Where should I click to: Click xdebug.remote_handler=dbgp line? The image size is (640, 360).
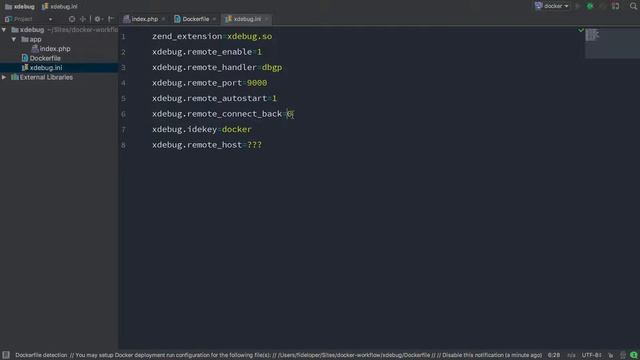[x=217, y=67]
